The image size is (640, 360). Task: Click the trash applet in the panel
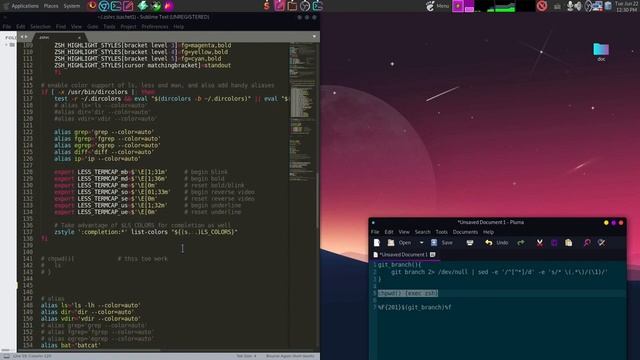[608, 6]
